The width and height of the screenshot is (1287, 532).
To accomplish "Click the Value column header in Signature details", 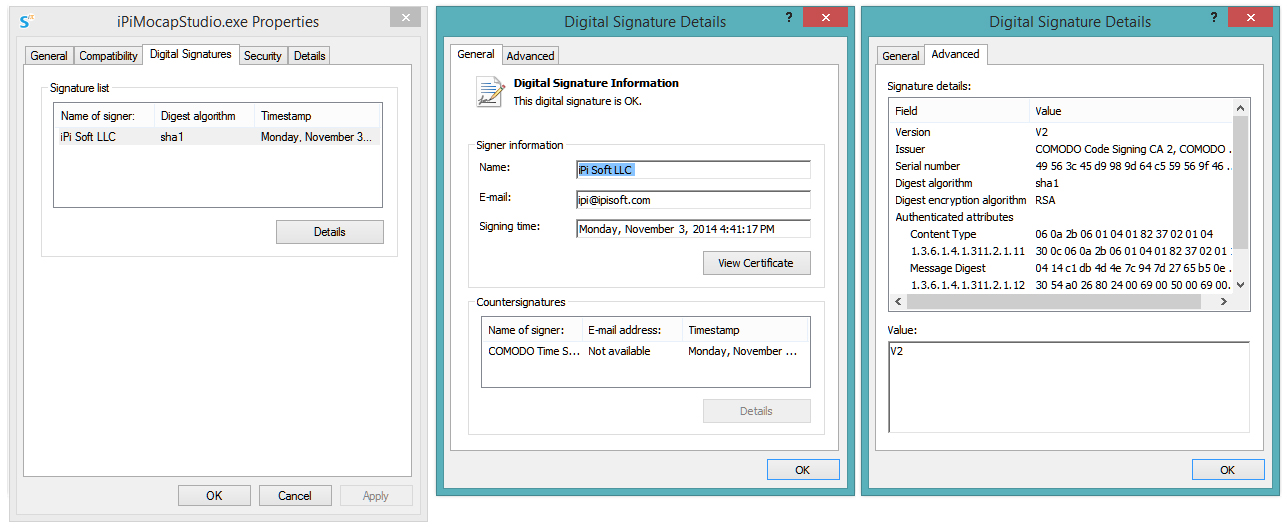I will [x=1131, y=111].
